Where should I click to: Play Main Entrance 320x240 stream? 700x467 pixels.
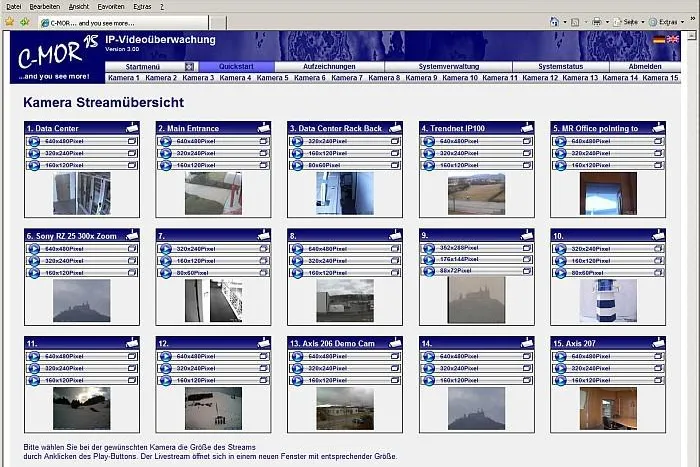click(x=166, y=154)
